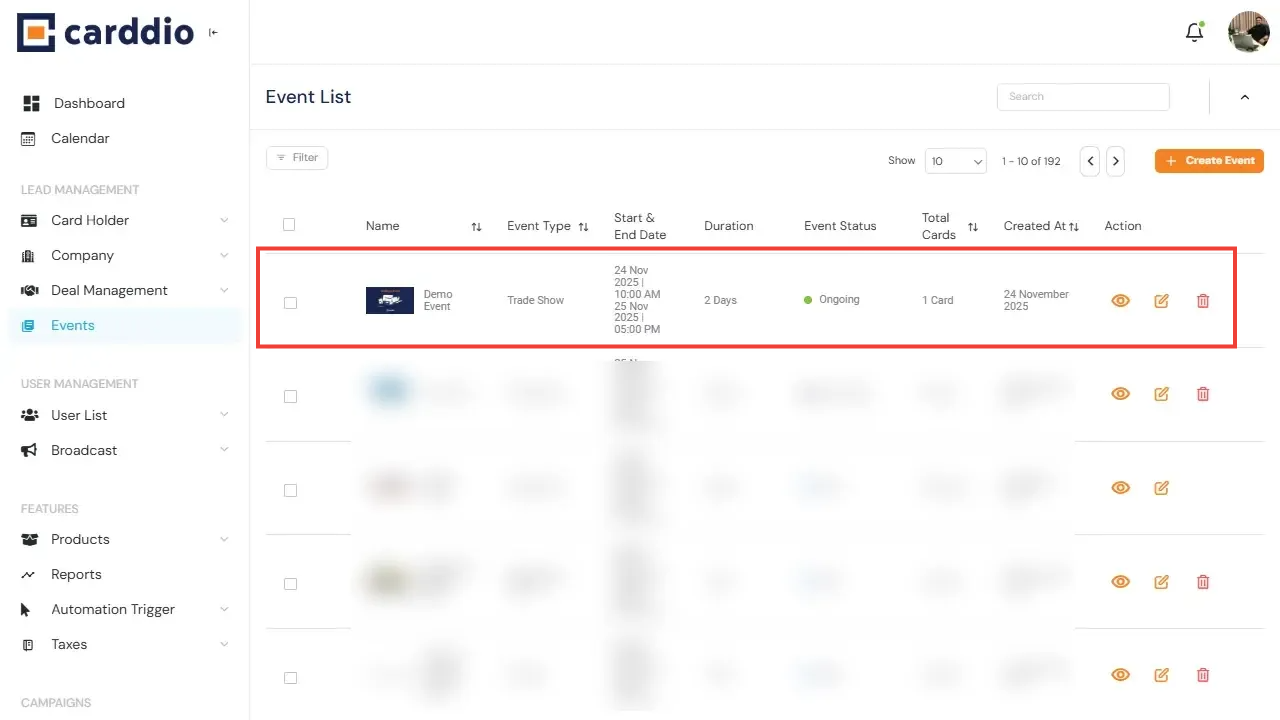Tick the checkbox of the second event row
This screenshot has height=720, width=1280.
pos(290,396)
